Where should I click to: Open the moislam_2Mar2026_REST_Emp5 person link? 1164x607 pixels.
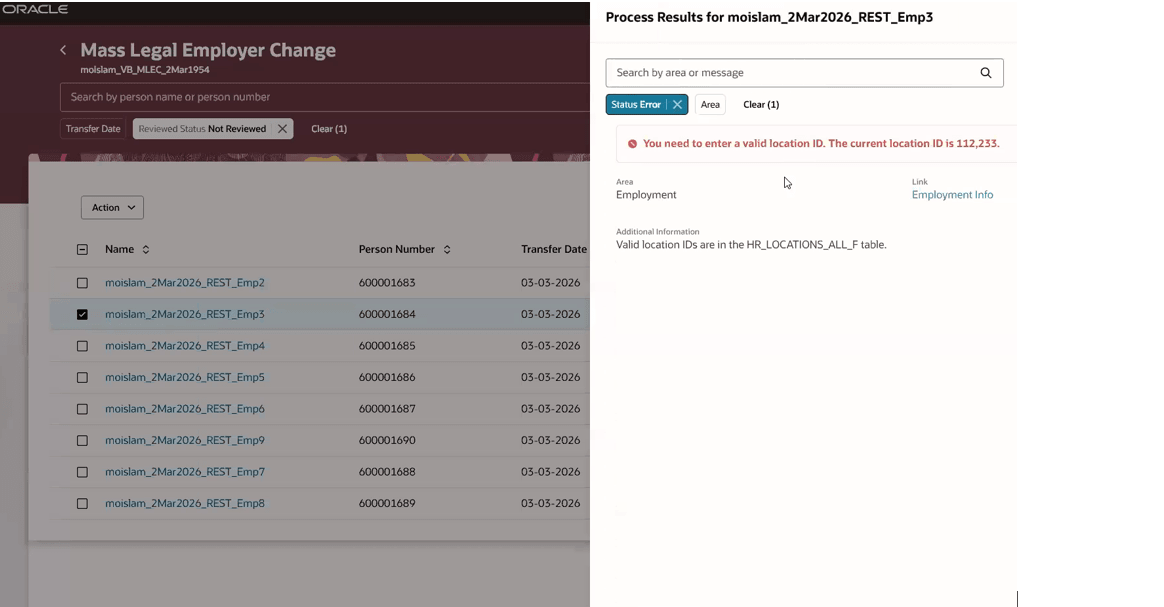click(185, 378)
